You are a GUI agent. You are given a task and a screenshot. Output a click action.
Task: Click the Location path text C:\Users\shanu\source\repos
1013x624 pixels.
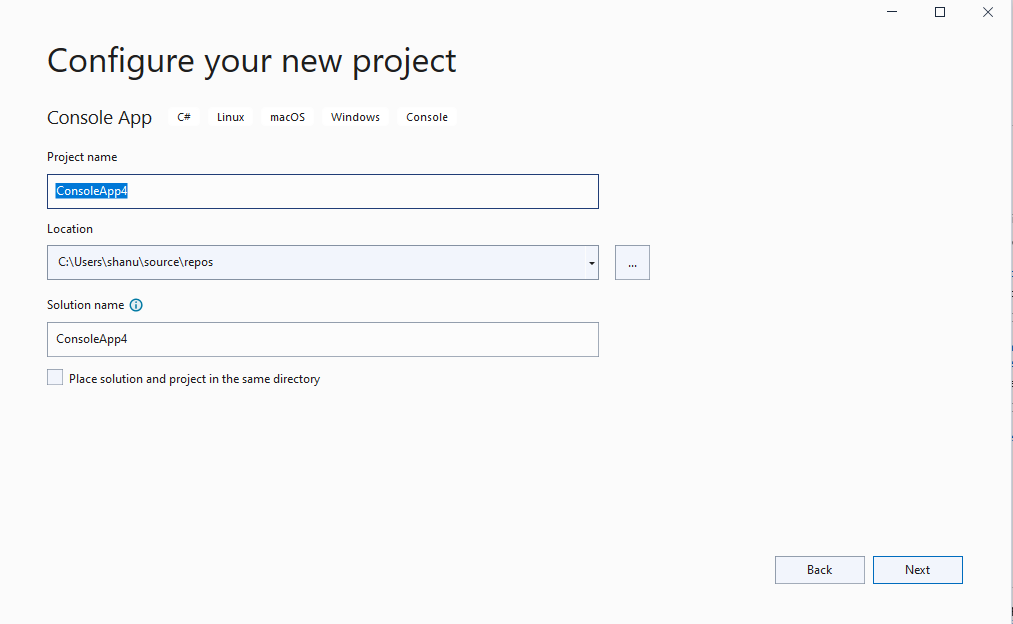136,262
